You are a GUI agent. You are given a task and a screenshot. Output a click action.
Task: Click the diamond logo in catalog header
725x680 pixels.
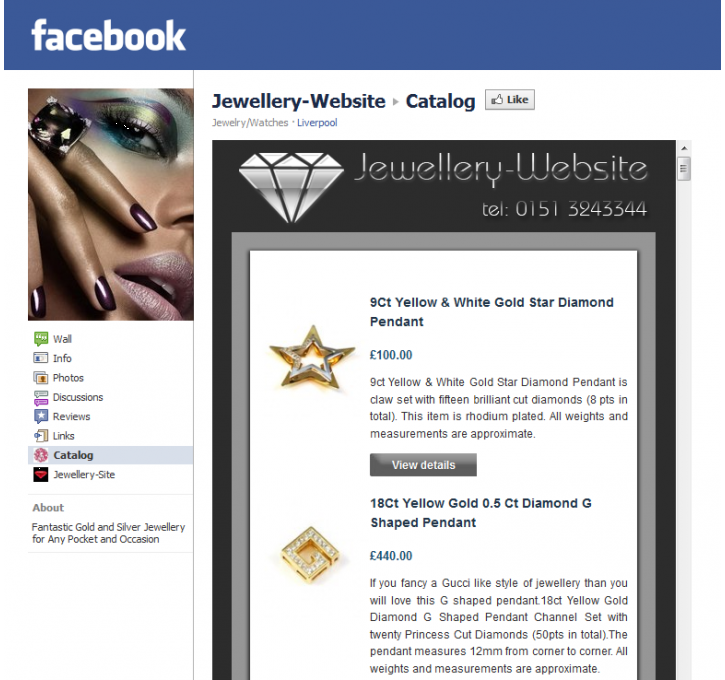click(291, 188)
